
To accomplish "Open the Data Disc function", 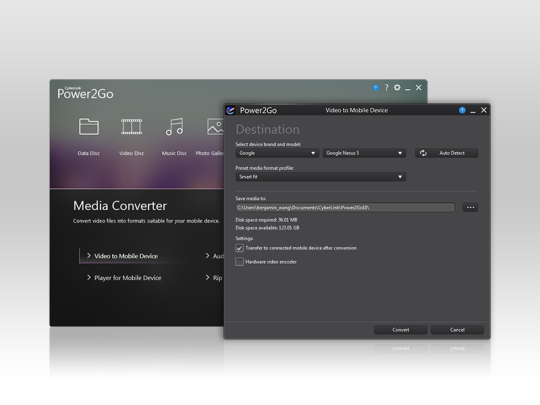I will click(x=89, y=137).
